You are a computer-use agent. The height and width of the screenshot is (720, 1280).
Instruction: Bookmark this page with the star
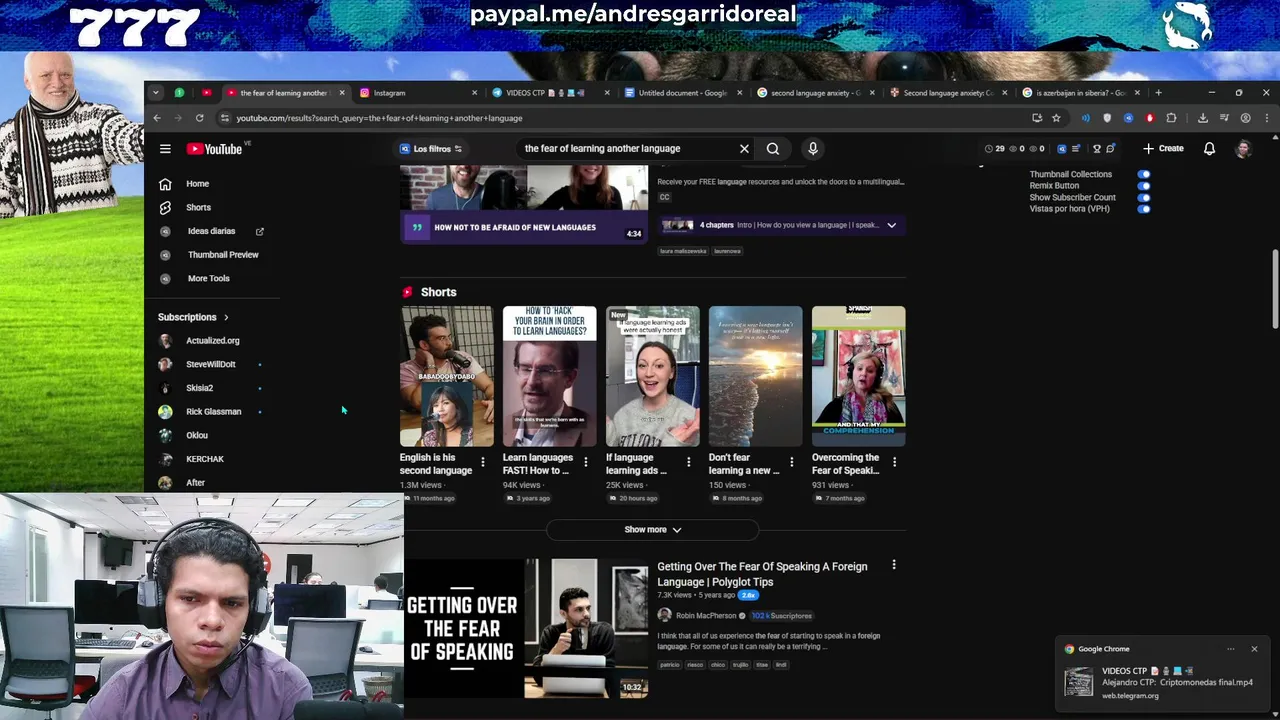(1056, 118)
